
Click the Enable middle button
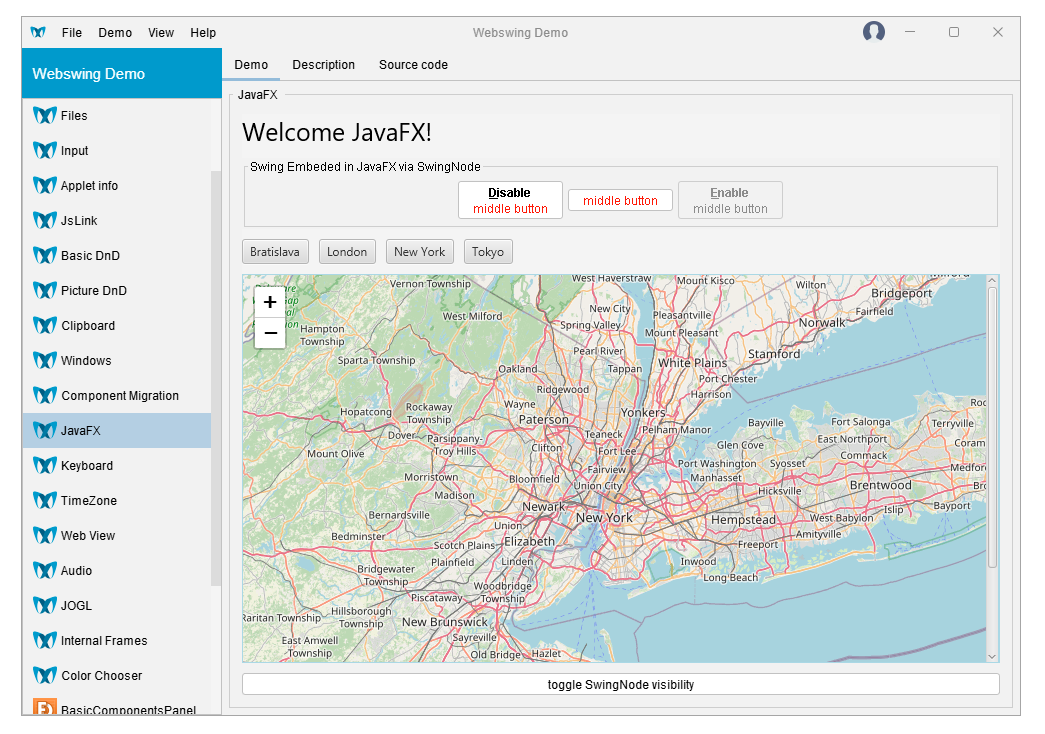(730, 200)
